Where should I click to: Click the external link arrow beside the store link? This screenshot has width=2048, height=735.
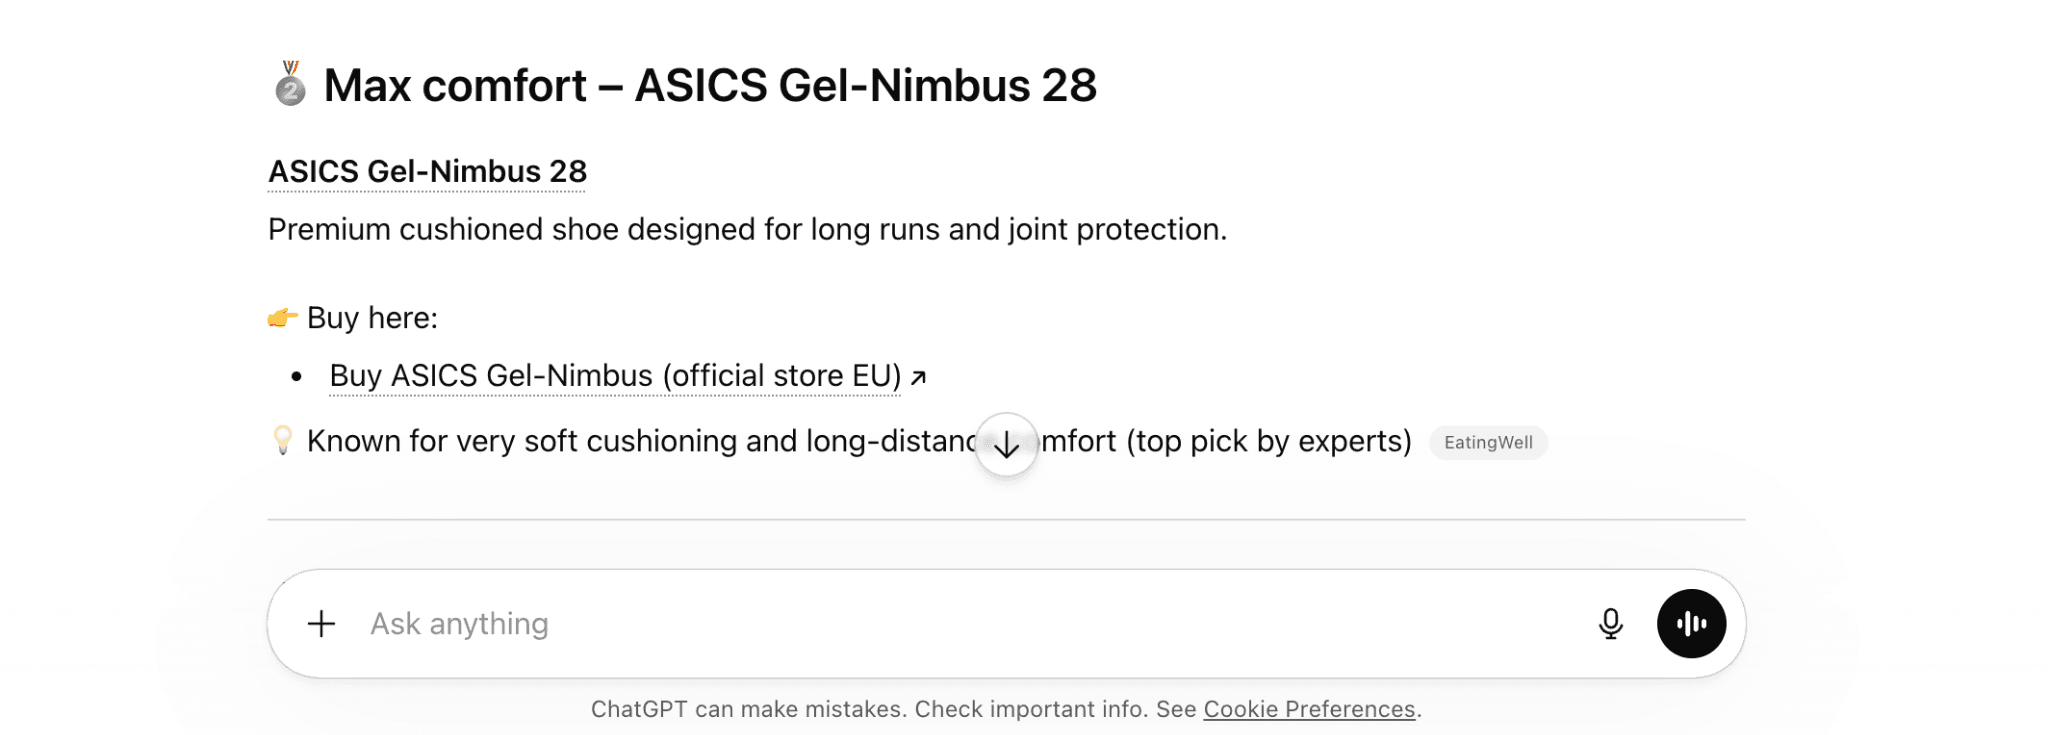point(920,376)
